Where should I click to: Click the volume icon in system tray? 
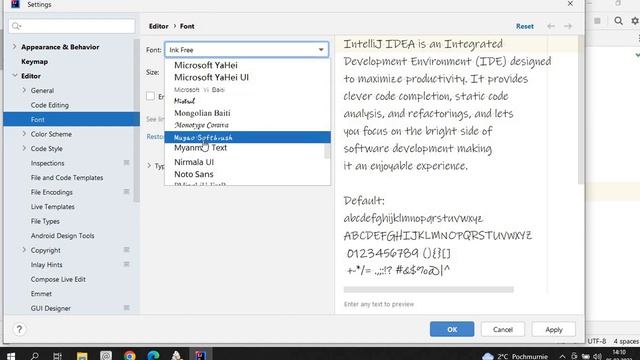click(x=597, y=356)
